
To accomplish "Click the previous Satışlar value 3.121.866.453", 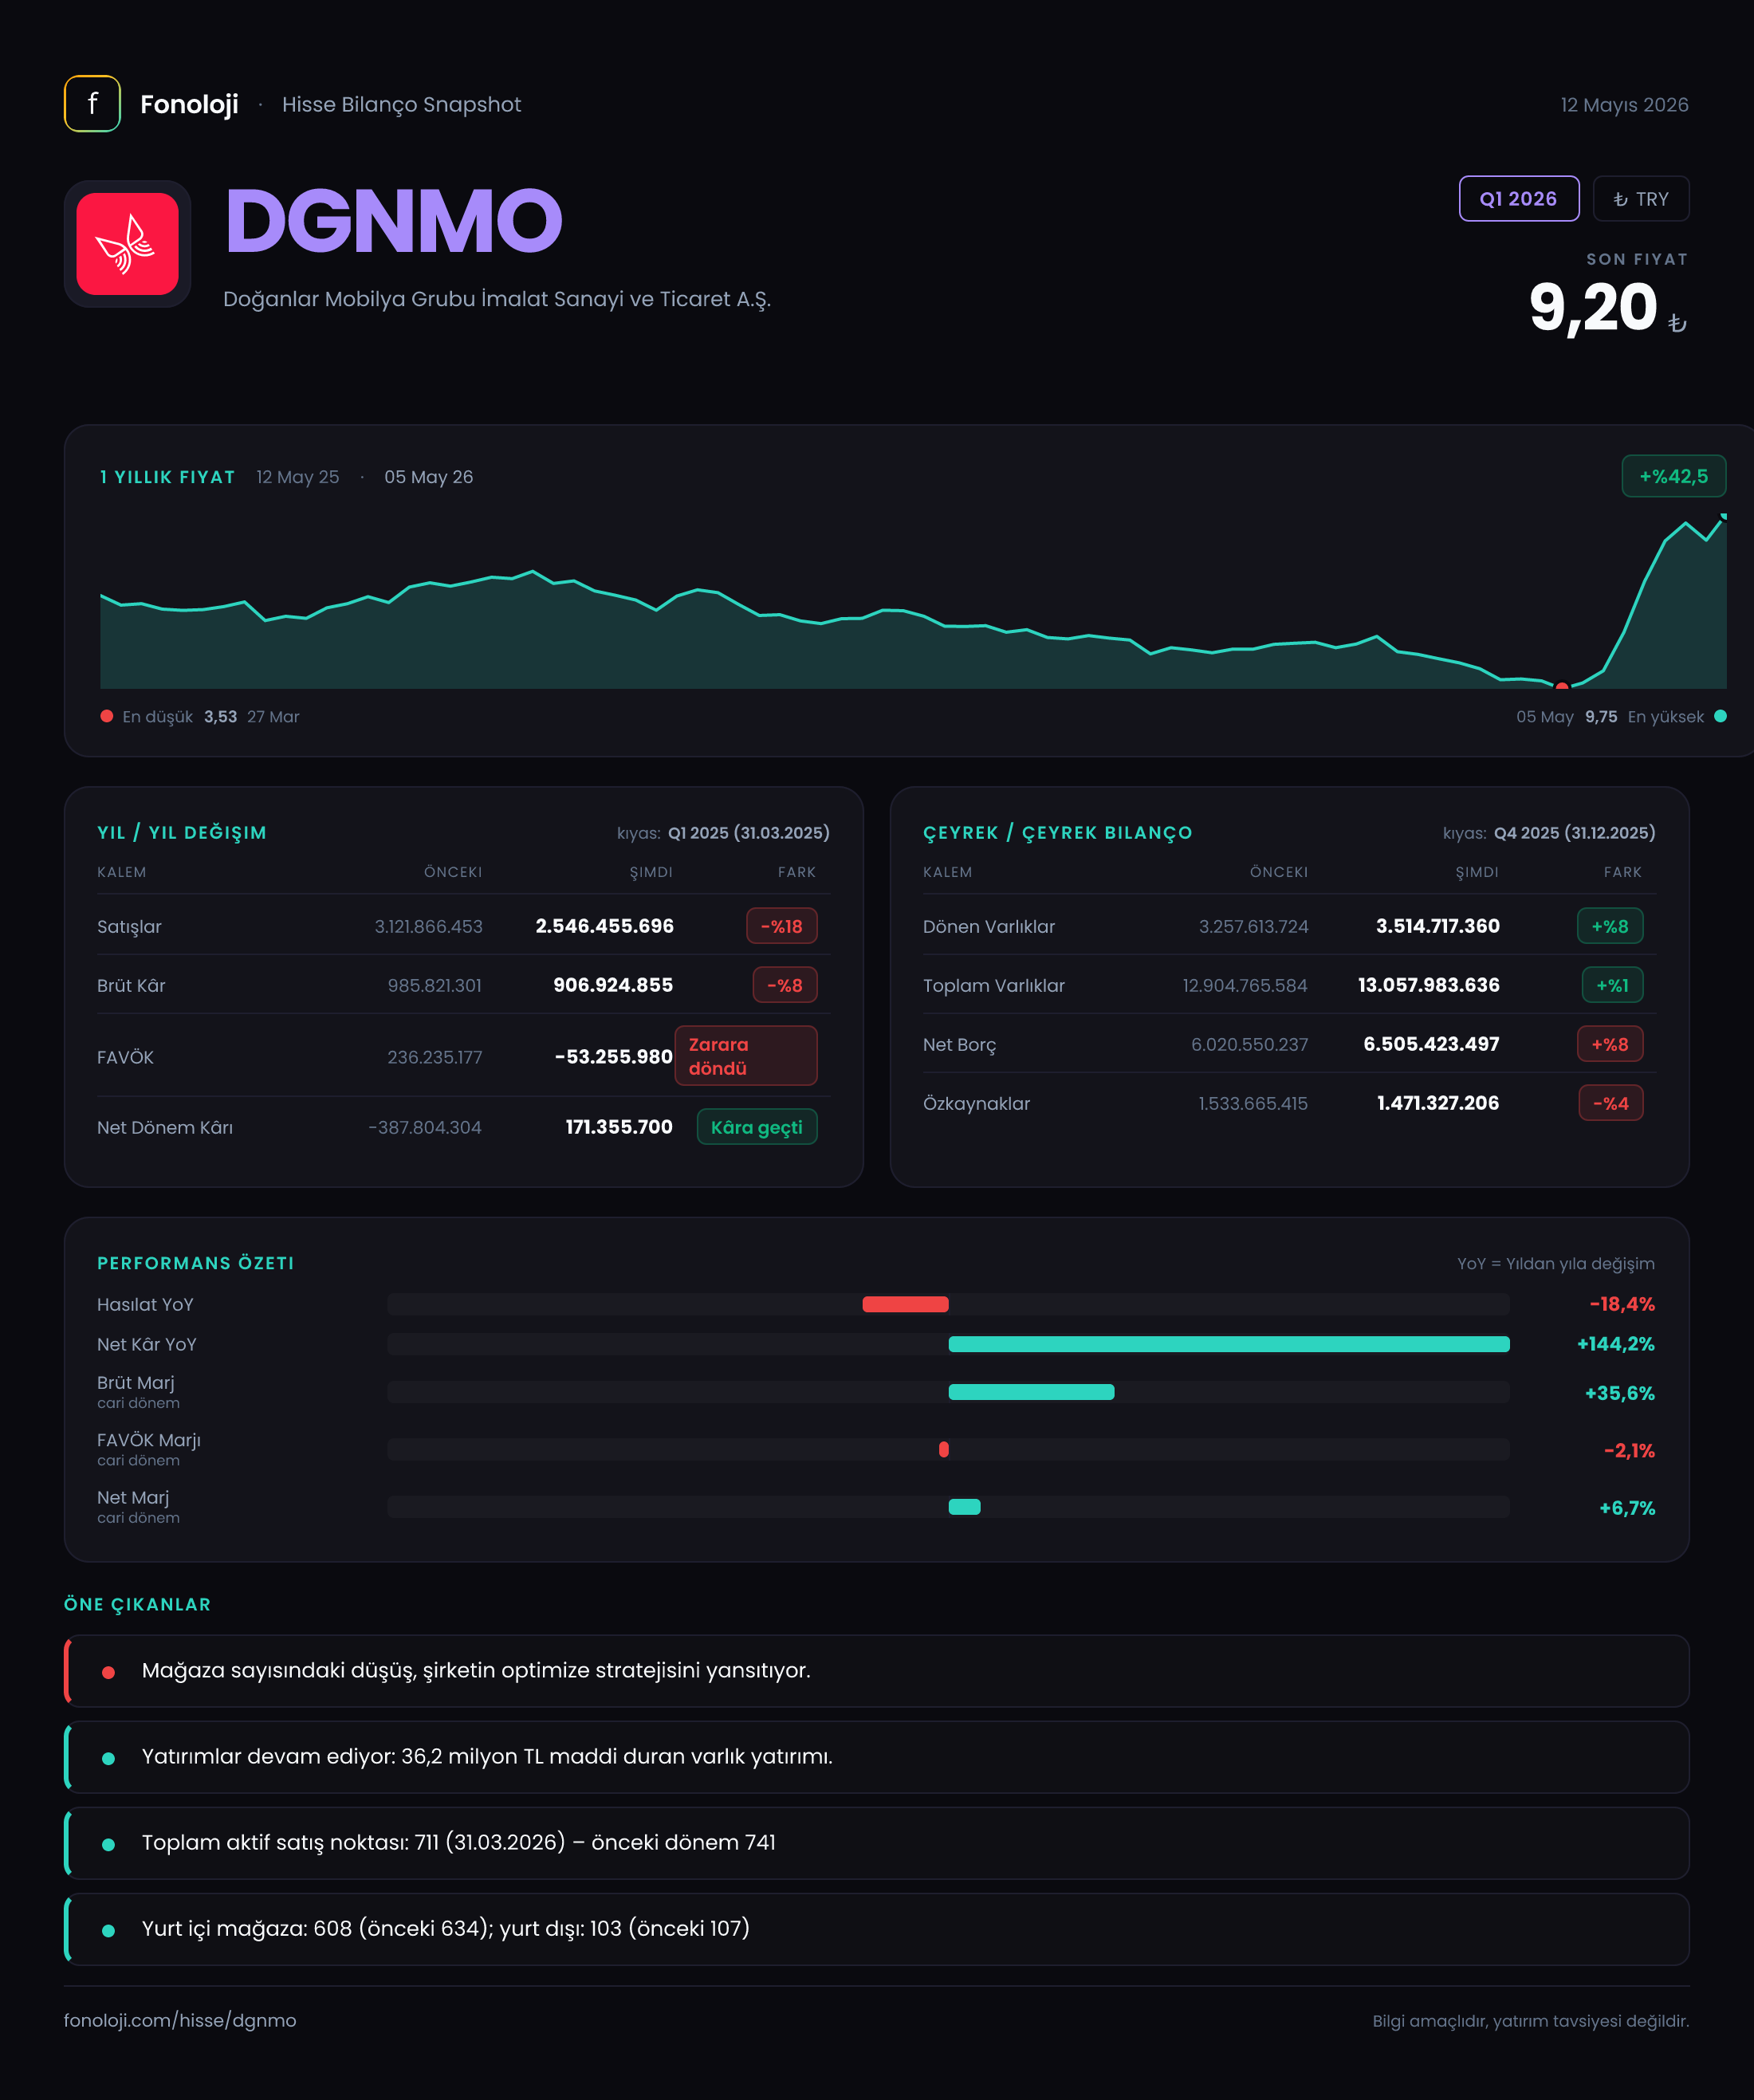I will tap(428, 926).
